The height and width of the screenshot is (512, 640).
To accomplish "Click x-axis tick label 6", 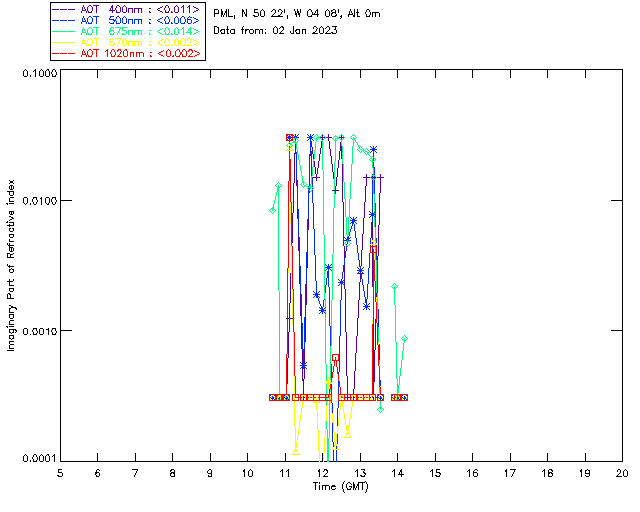I will coord(98,473).
